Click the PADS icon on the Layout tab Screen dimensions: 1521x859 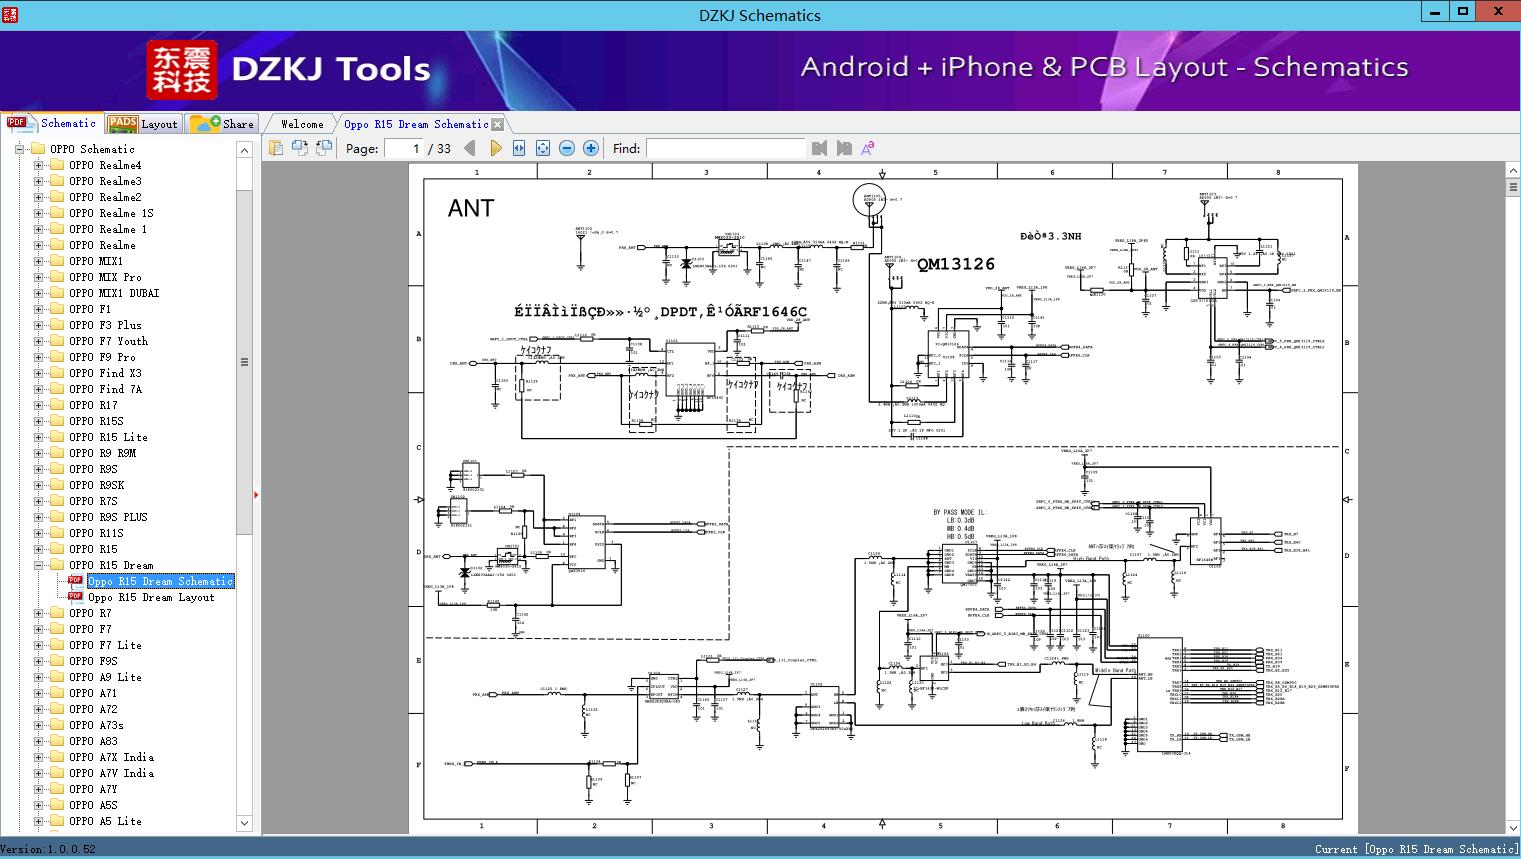click(122, 124)
